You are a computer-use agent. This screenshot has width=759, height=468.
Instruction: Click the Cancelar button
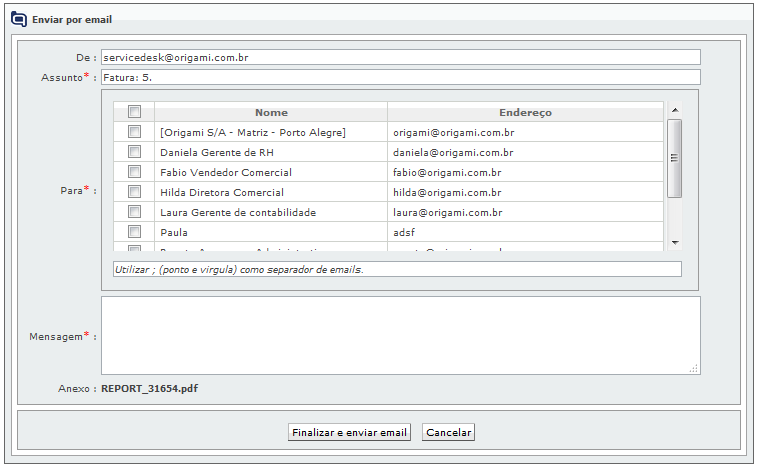(x=448, y=433)
